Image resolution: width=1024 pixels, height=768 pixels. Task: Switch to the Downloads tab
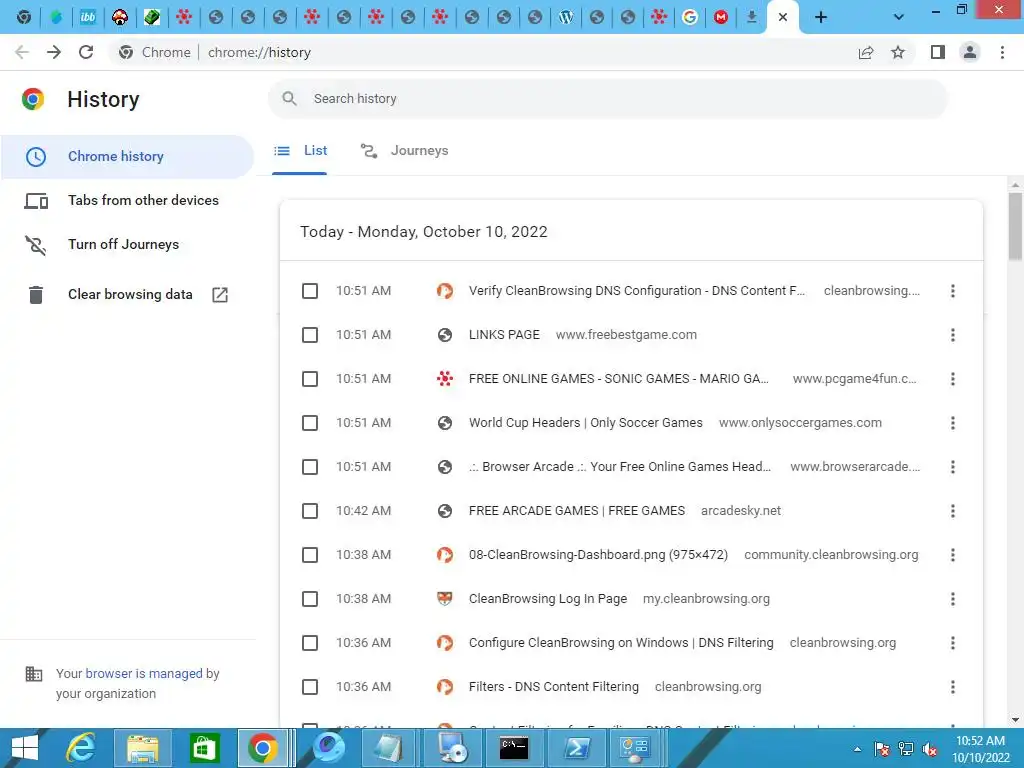[752, 18]
